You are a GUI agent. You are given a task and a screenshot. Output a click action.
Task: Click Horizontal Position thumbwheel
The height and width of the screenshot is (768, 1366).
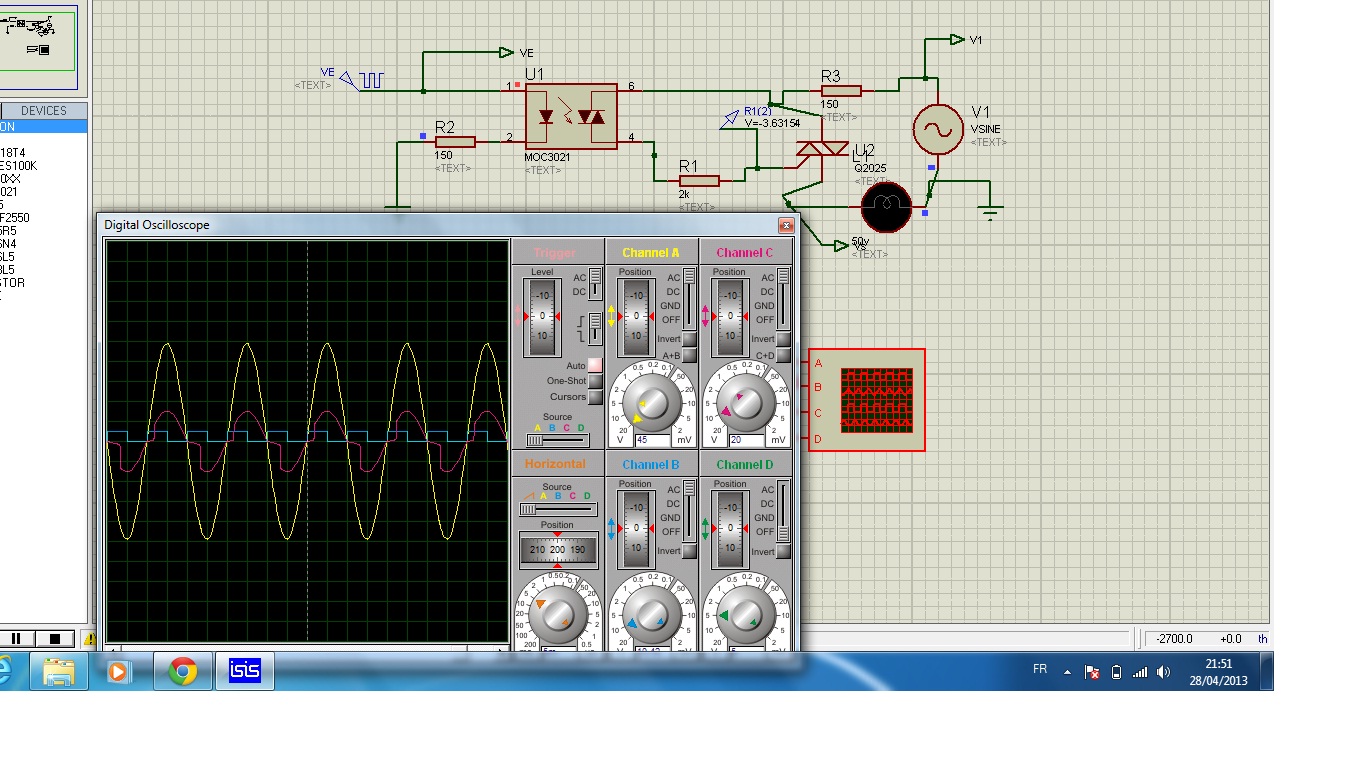558,551
